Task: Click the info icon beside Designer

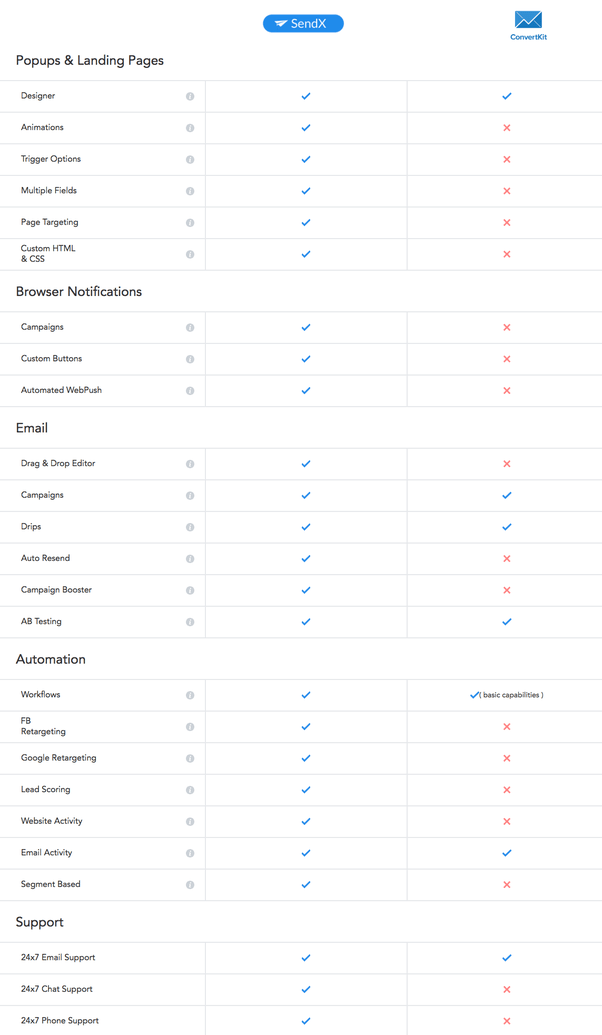Action: [x=189, y=96]
